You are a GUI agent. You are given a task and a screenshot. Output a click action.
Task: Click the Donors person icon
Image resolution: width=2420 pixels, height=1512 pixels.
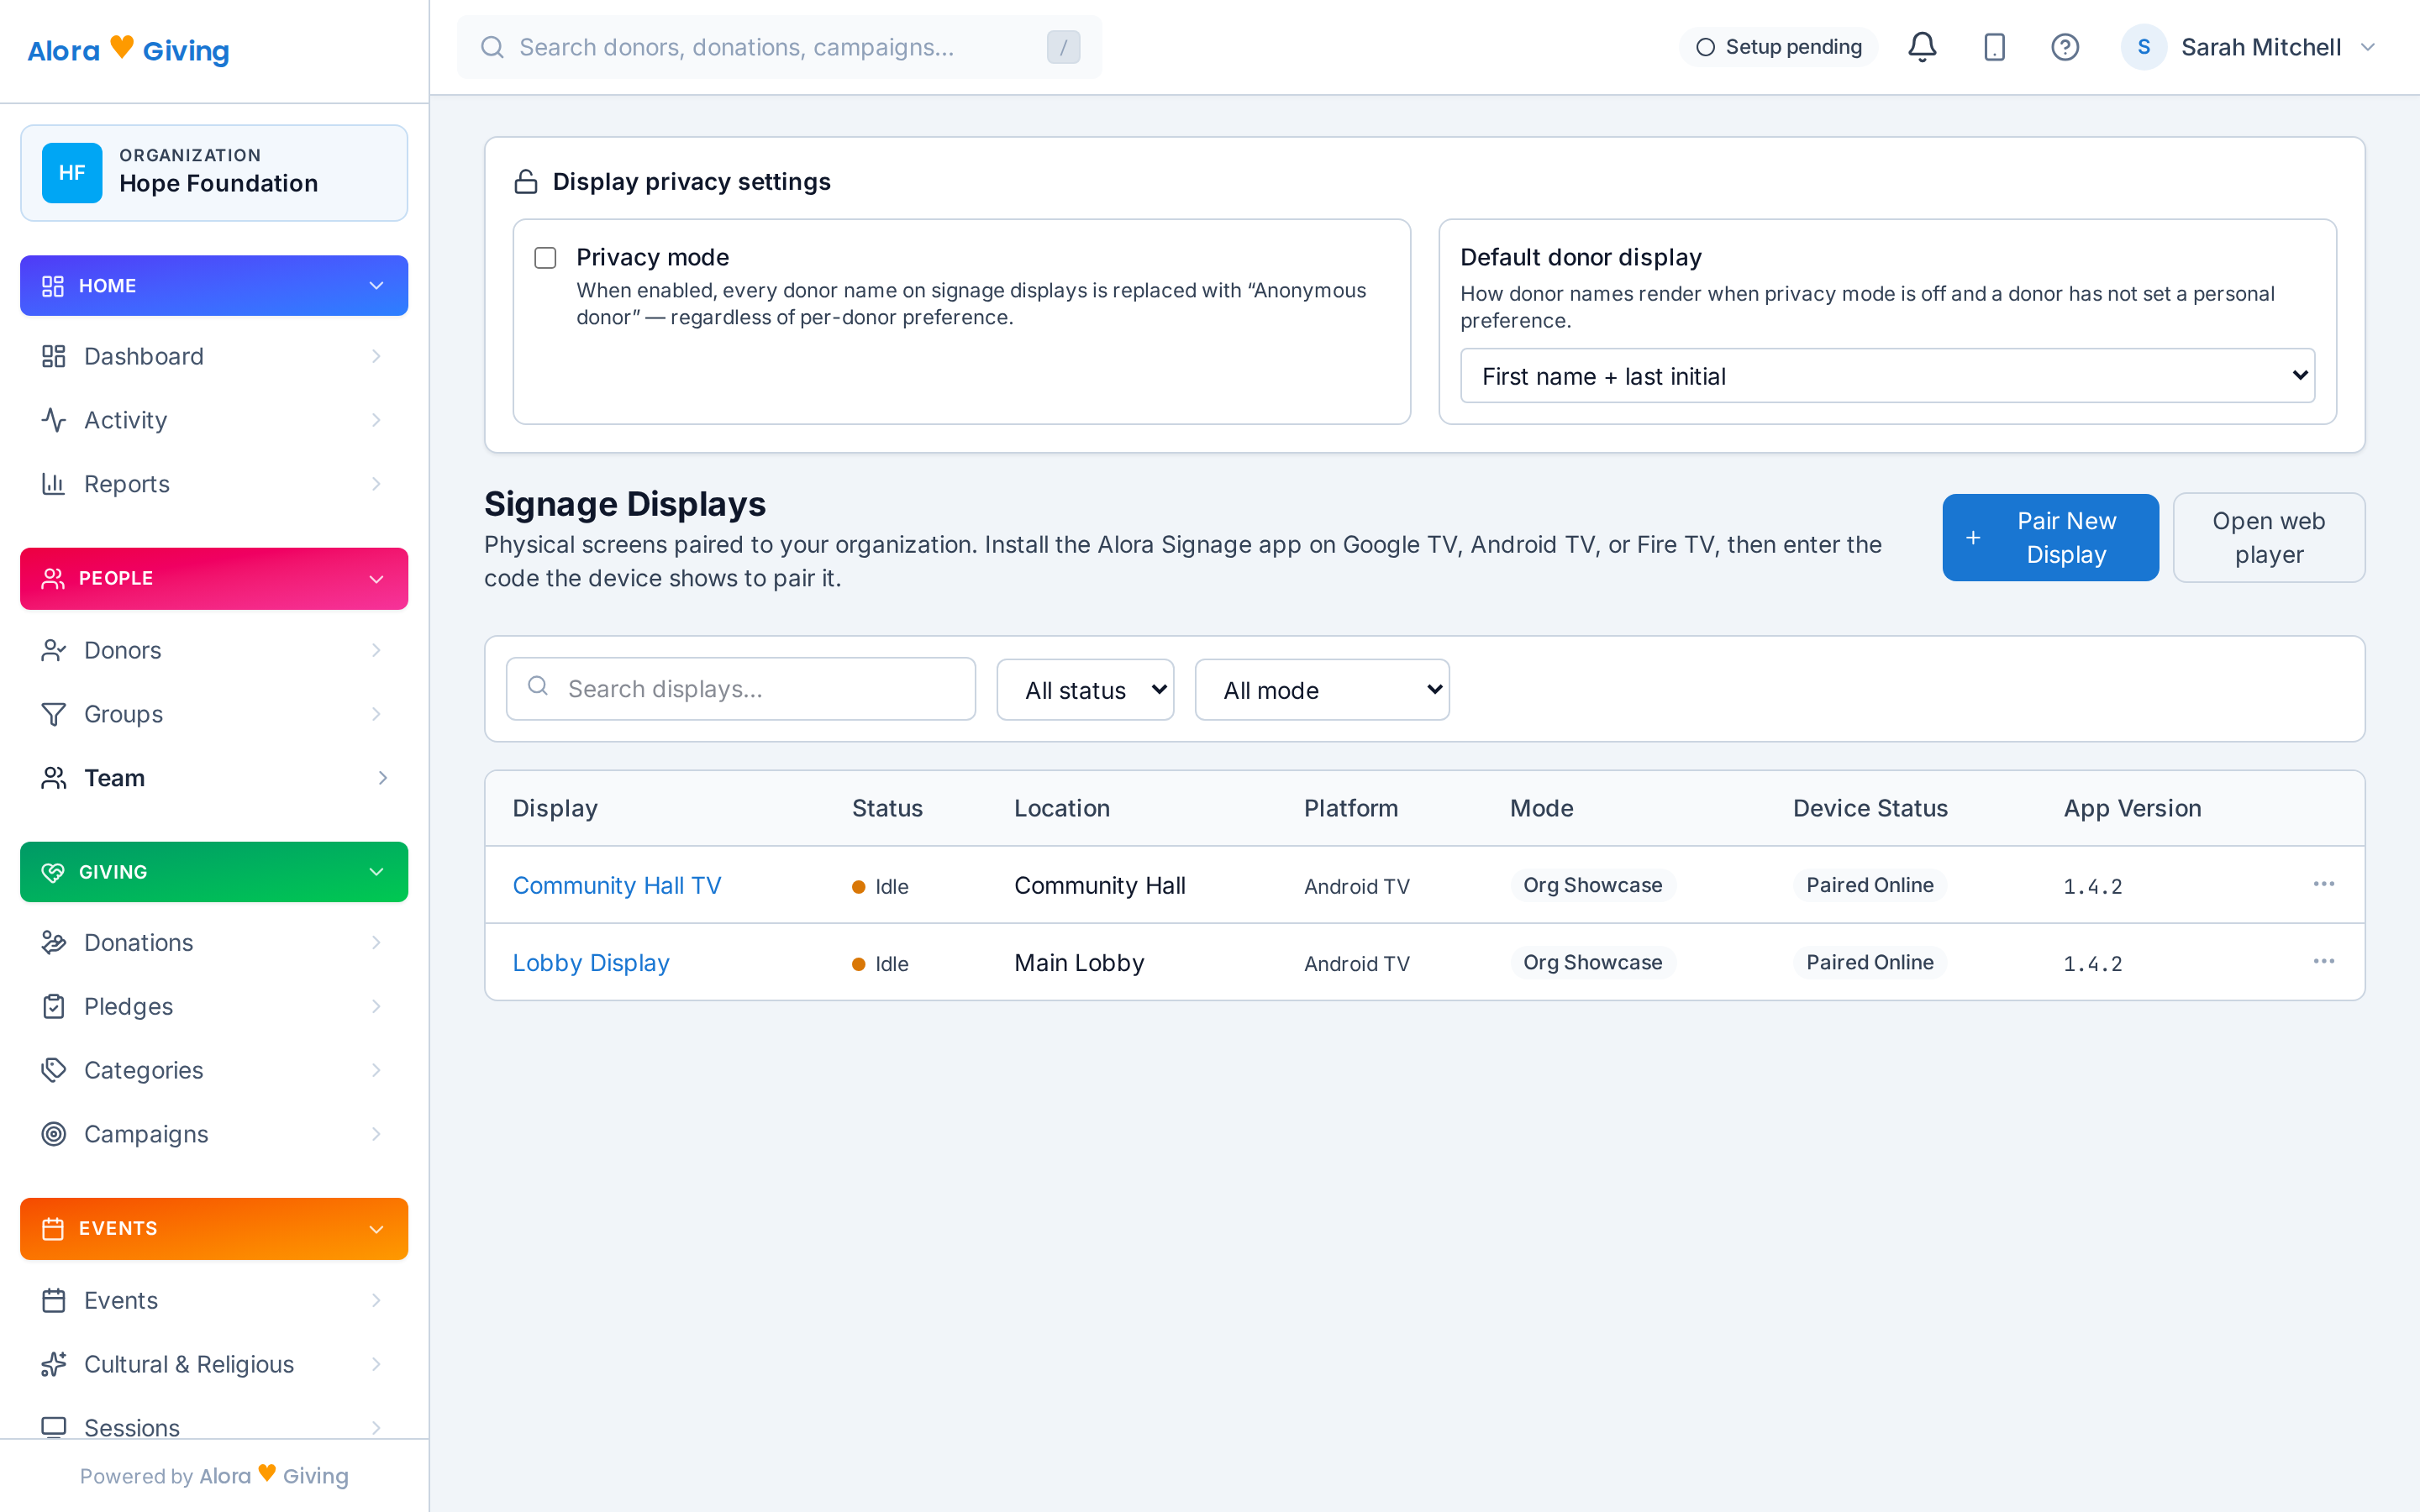53,650
